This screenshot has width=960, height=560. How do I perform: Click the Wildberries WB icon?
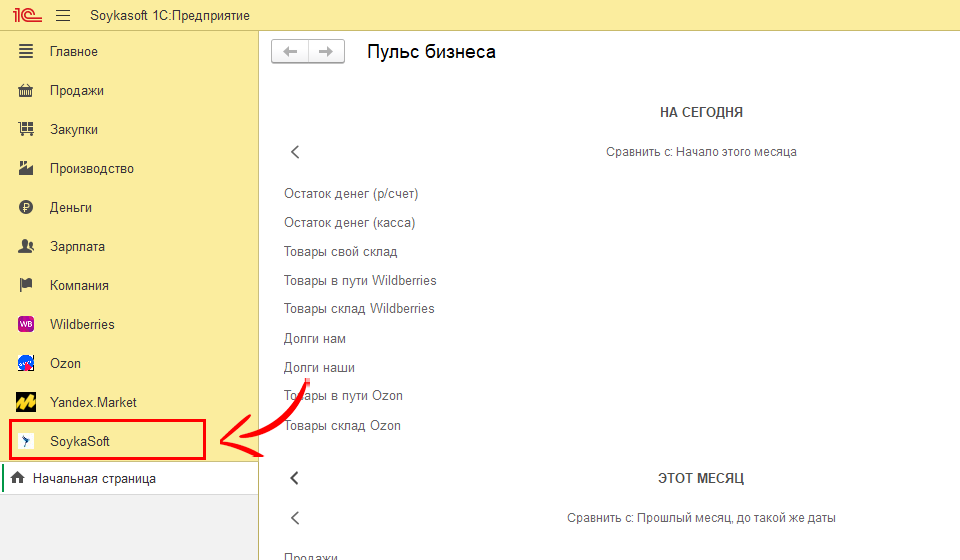pos(27,324)
